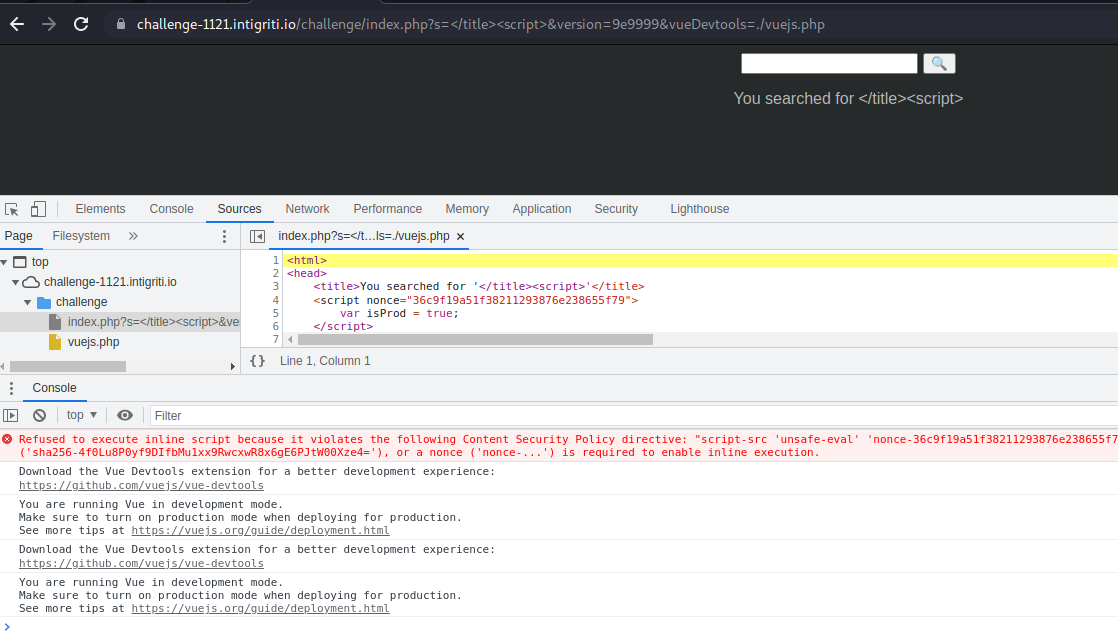
Task: Open second vuejs.org deployment guide link
Action: pos(260,608)
